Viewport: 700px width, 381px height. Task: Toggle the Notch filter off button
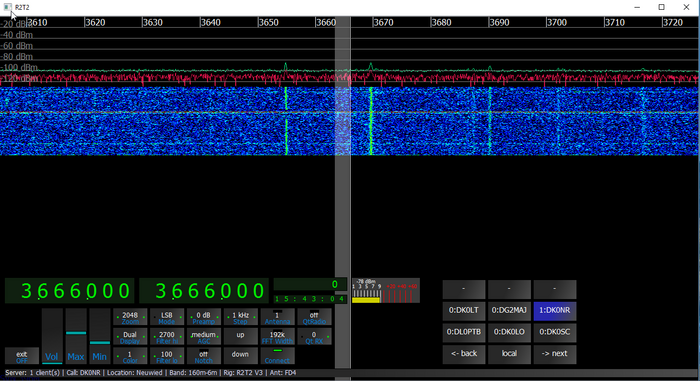point(203,356)
